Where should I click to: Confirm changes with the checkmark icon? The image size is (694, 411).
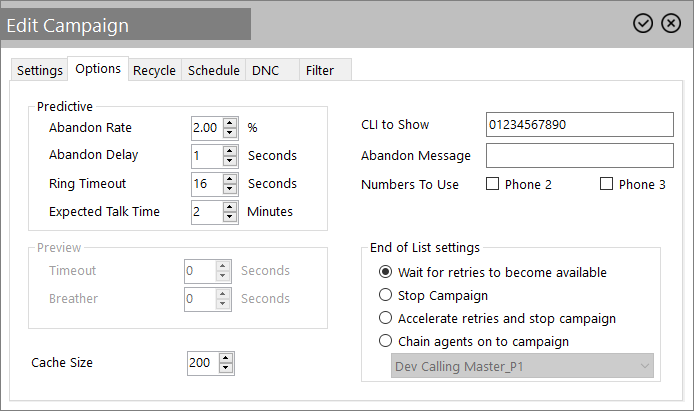[643, 23]
